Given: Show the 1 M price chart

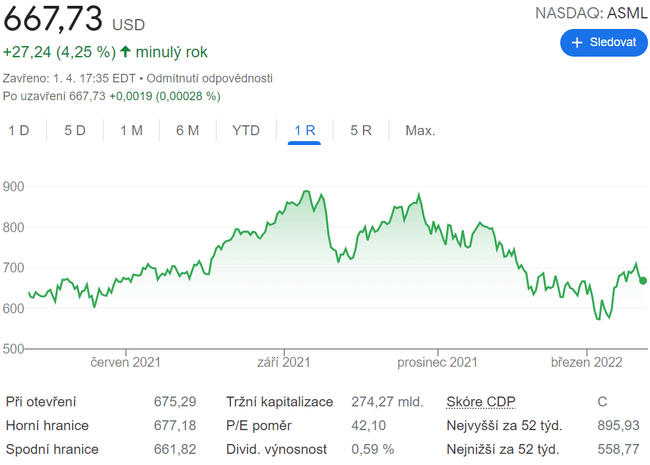Looking at the screenshot, I should click(131, 130).
